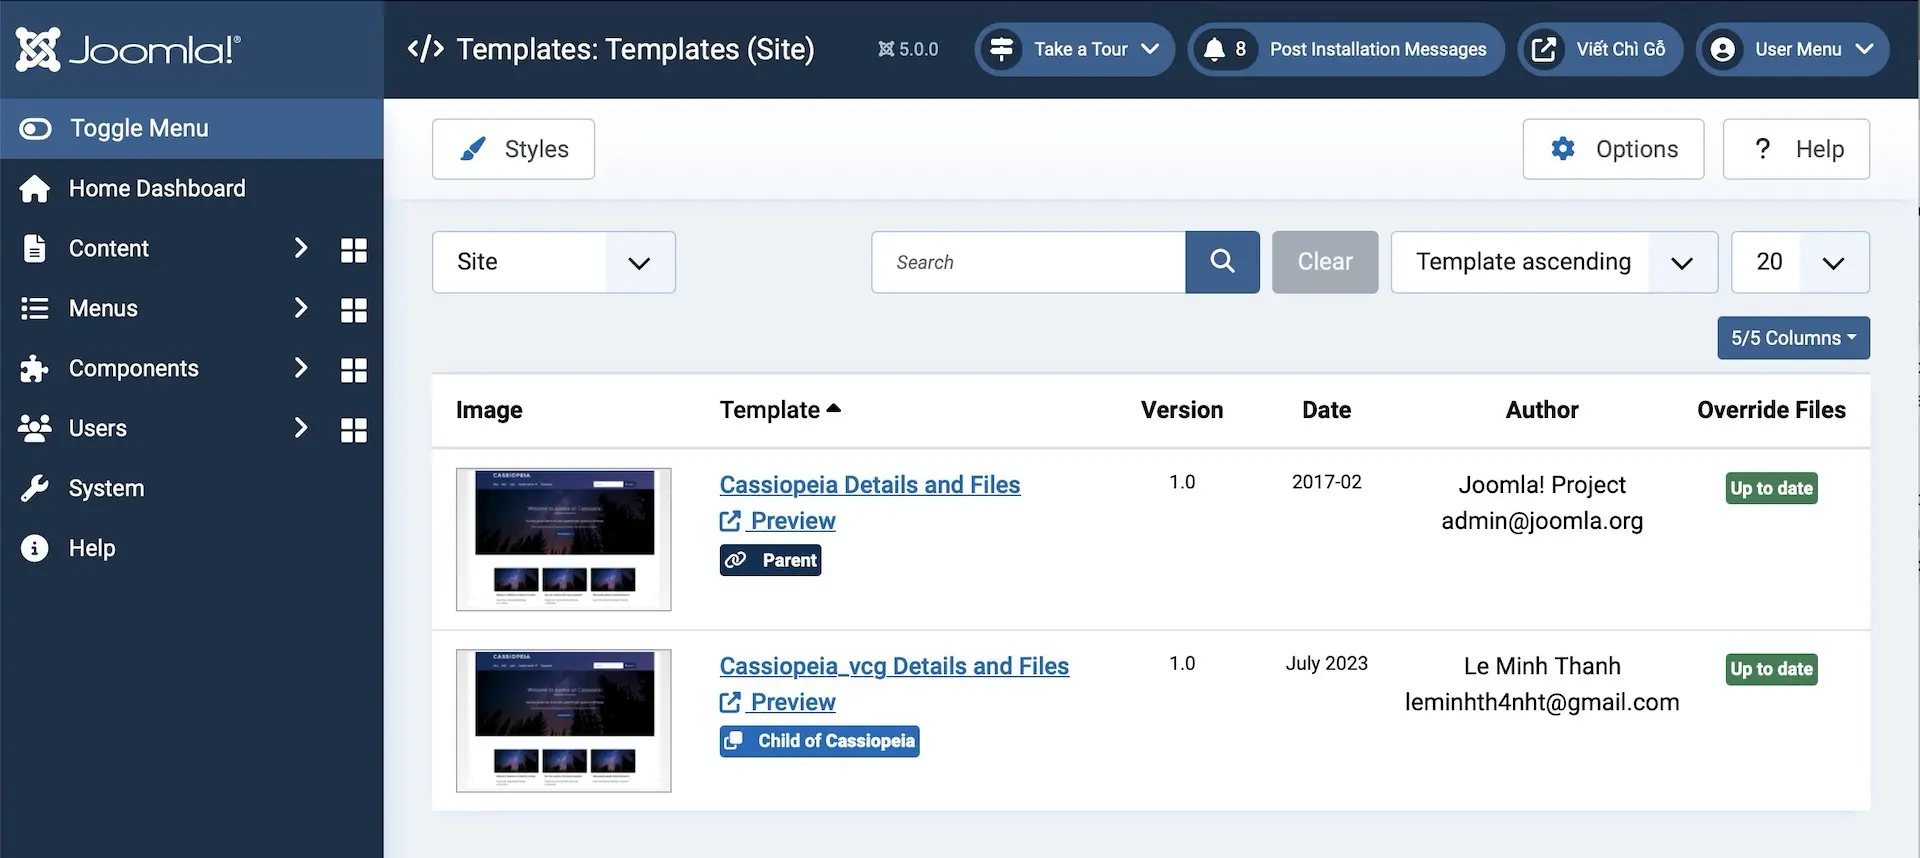Expand the User Menu
This screenshot has height=858, width=1920.
tap(1792, 49)
